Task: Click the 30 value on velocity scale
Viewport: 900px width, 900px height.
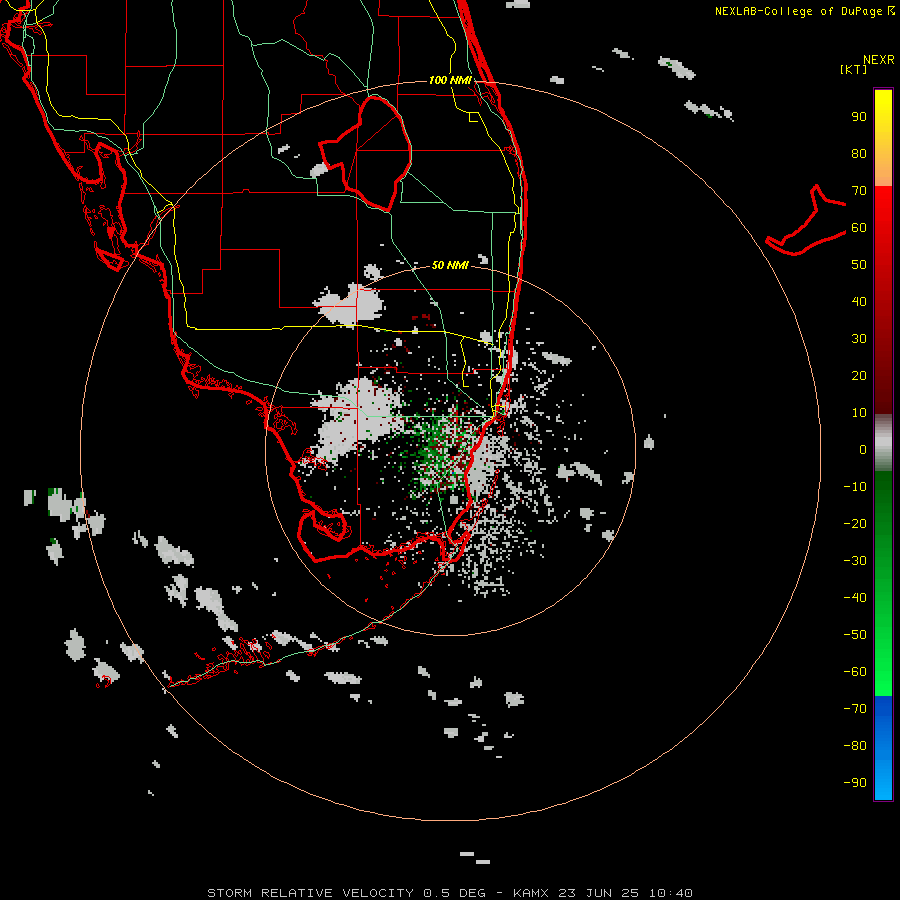Action: pyautogui.click(x=859, y=339)
